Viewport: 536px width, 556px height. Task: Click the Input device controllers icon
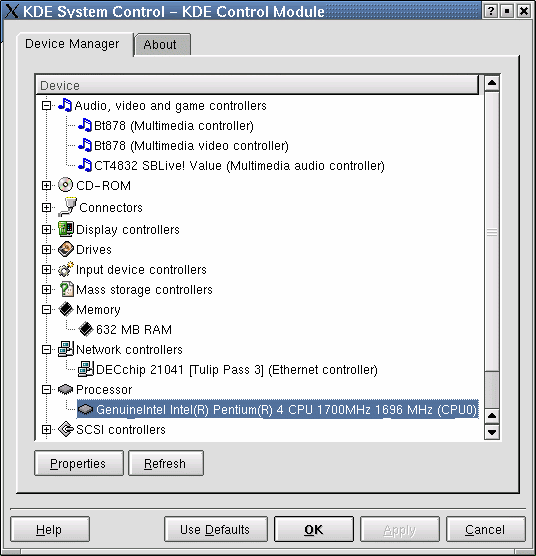[66, 269]
